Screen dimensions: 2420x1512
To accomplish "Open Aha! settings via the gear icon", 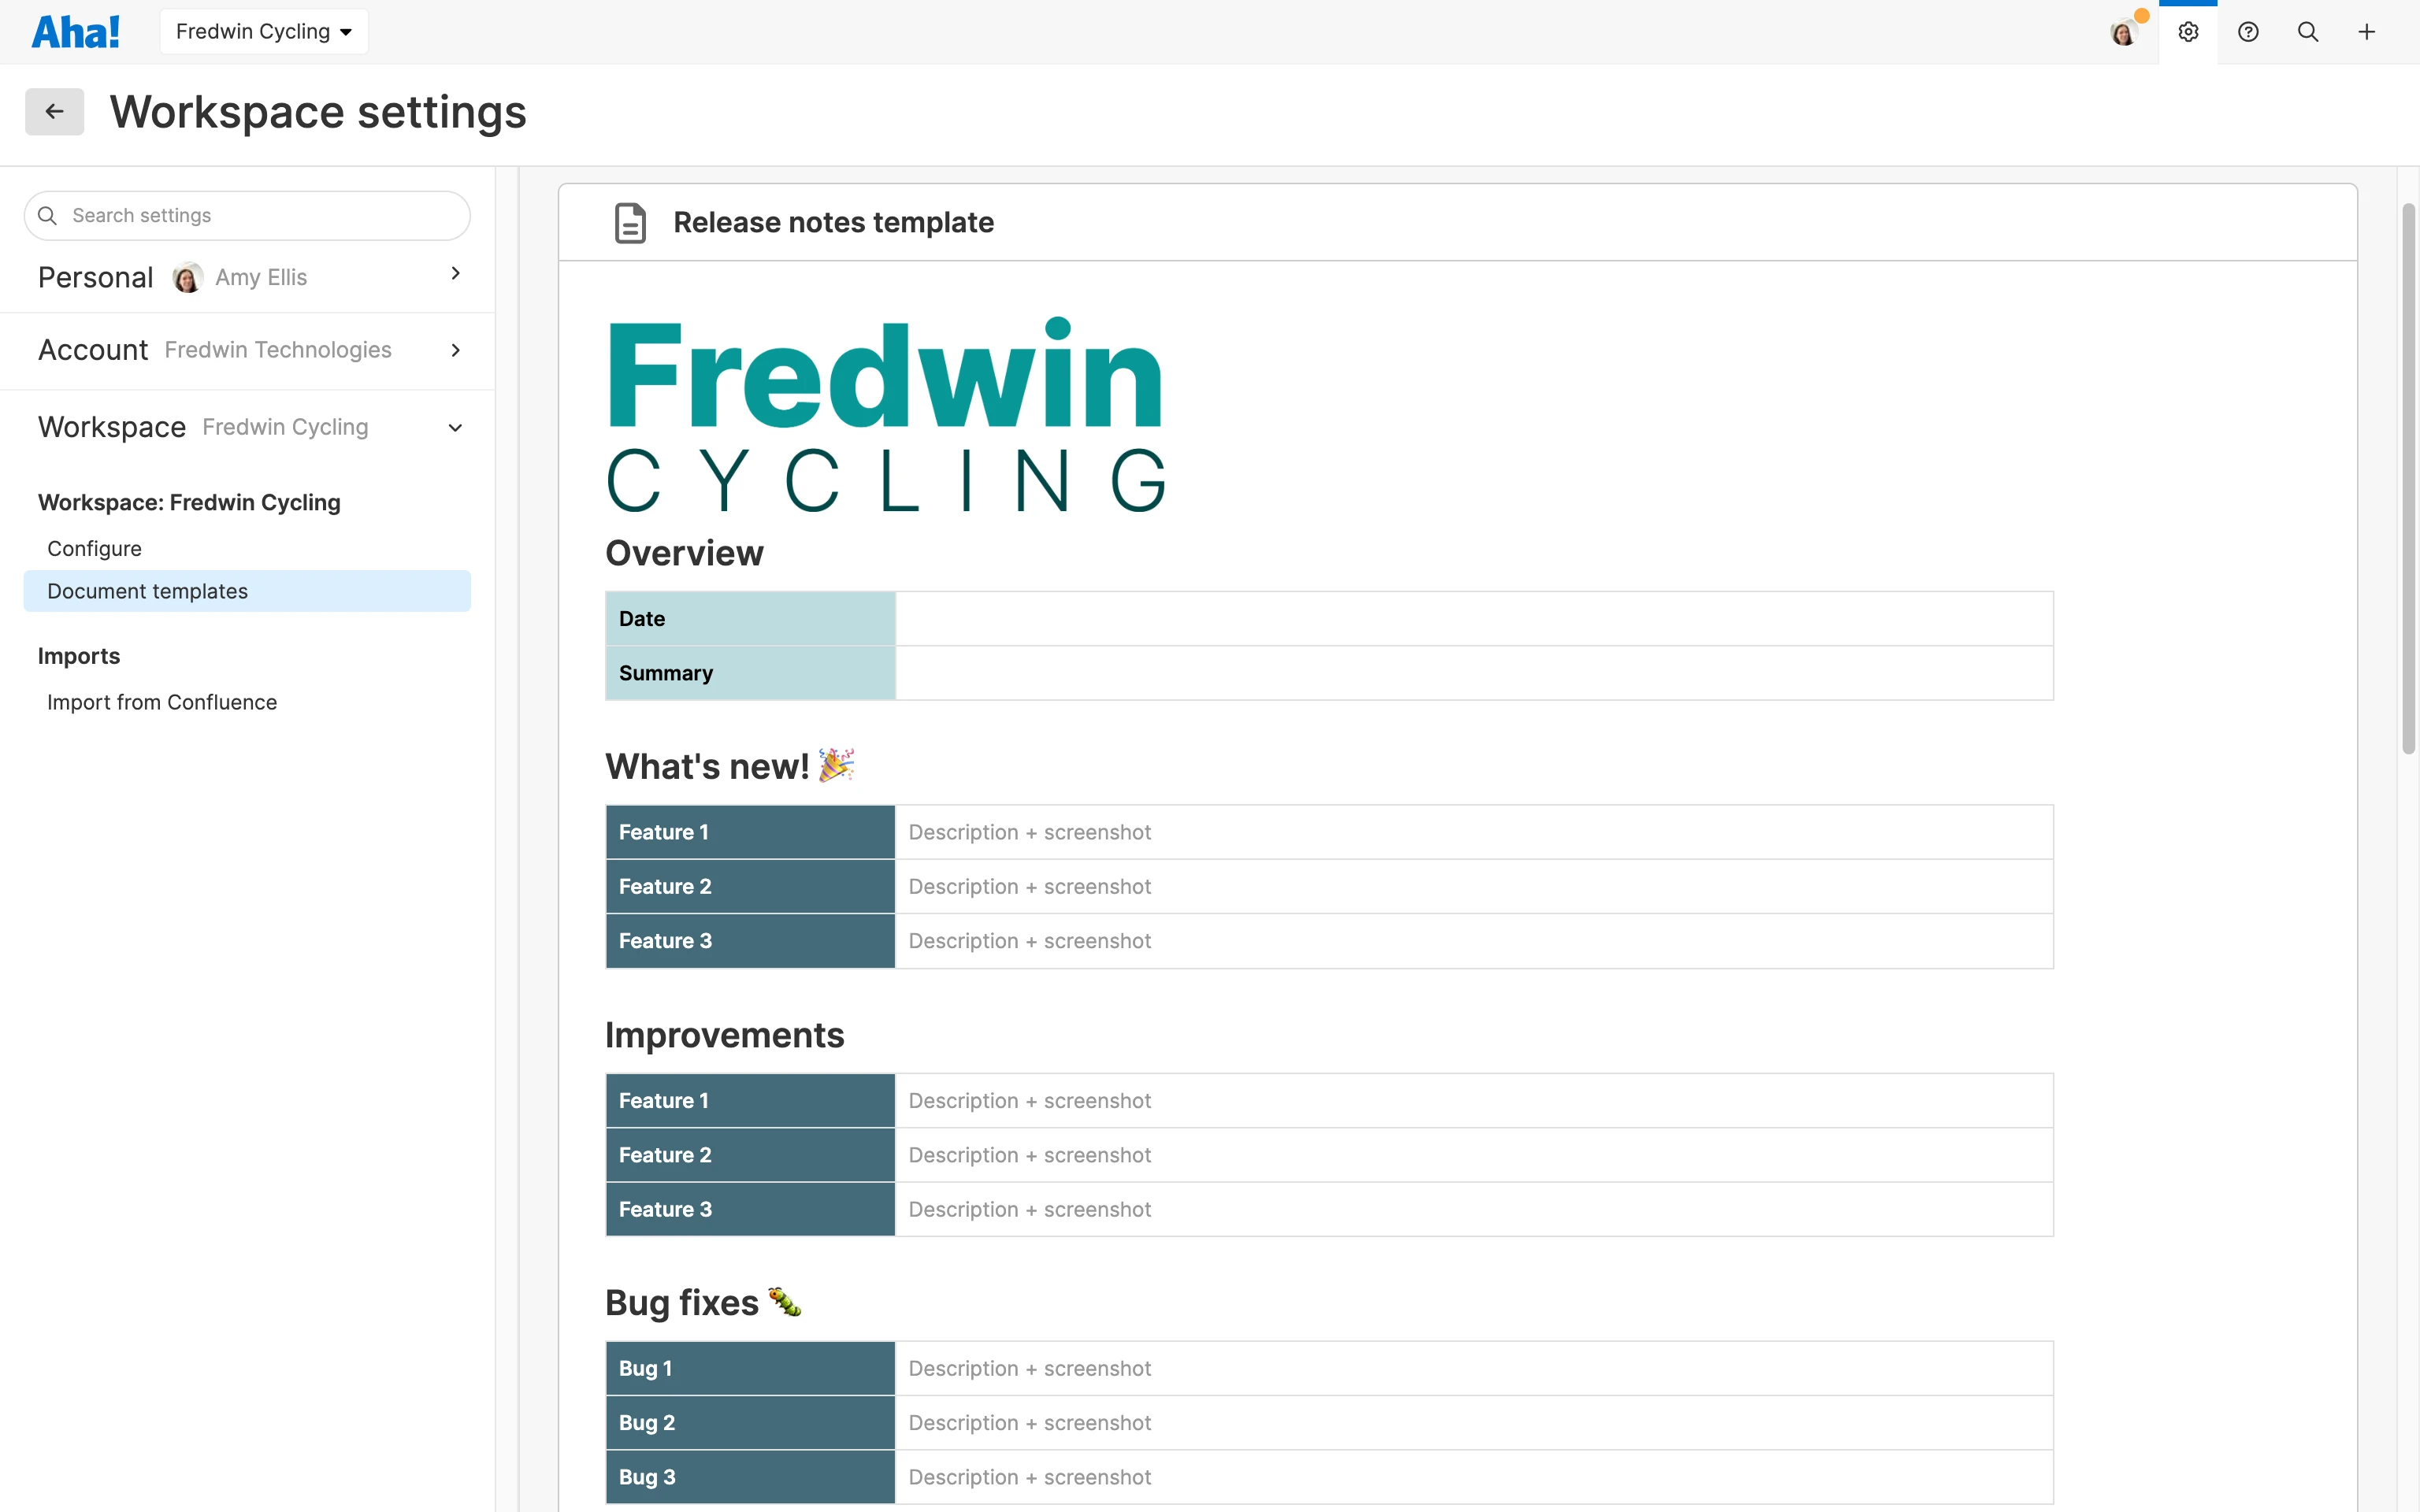I will click(2188, 31).
